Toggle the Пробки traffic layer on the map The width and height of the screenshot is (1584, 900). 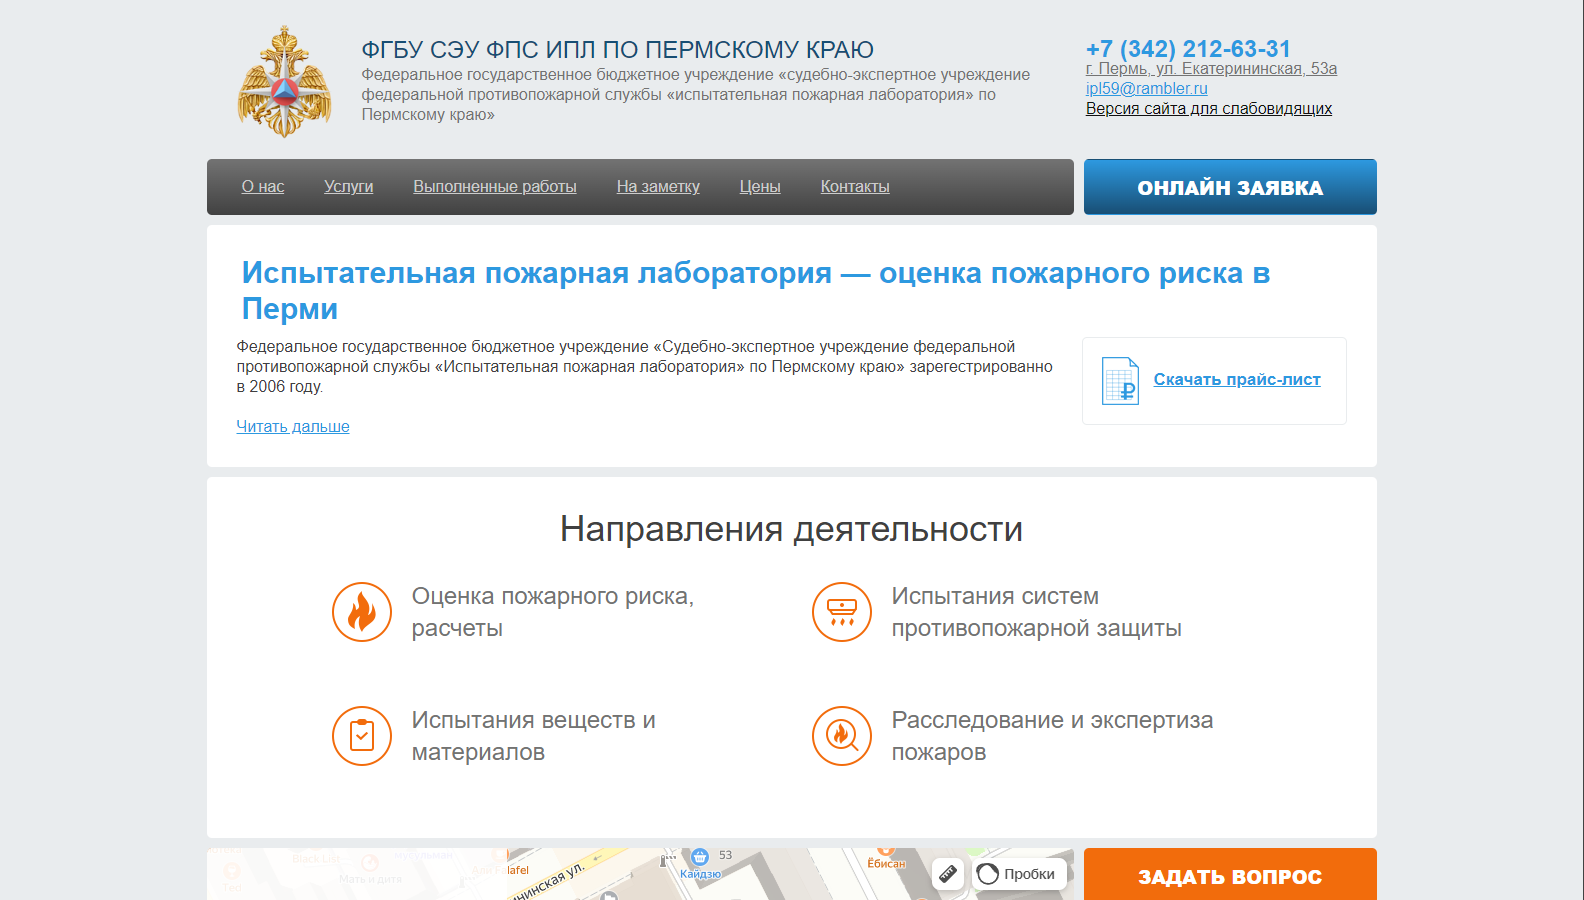[1017, 874]
